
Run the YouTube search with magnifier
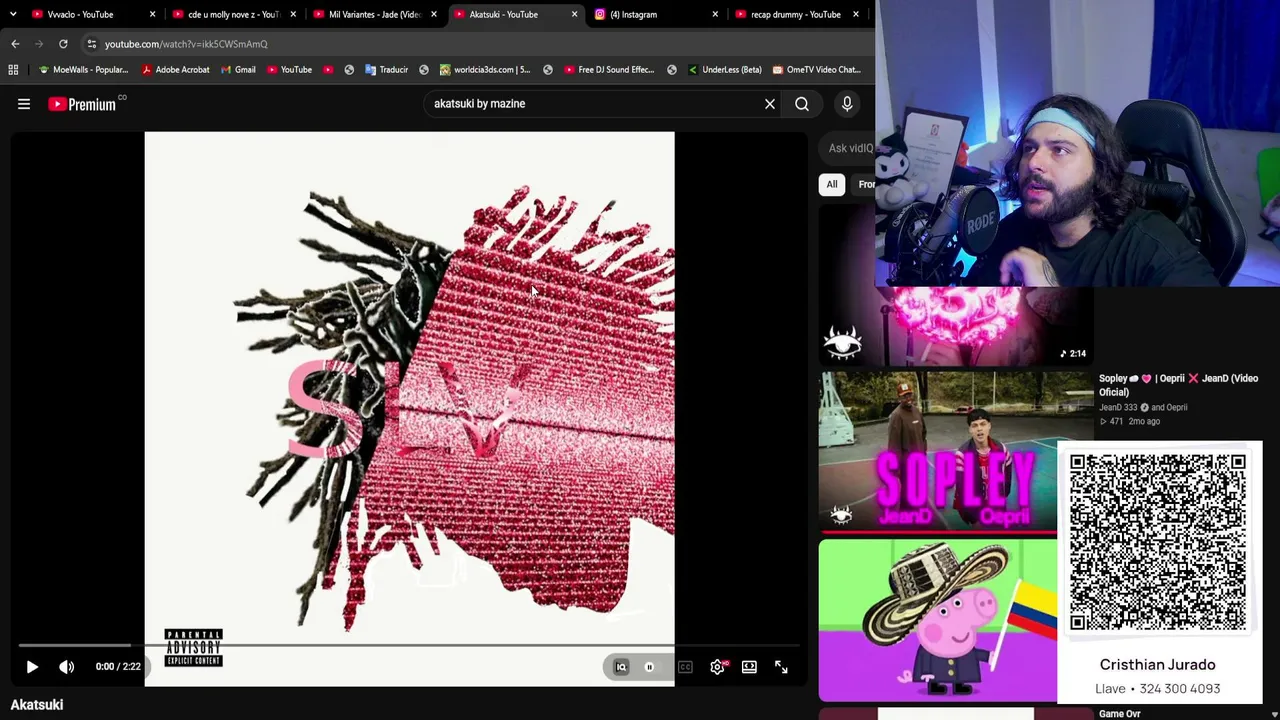pos(802,104)
